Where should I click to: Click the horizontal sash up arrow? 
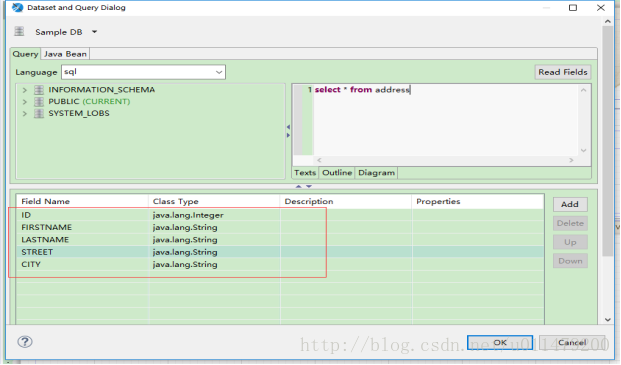coord(299,186)
